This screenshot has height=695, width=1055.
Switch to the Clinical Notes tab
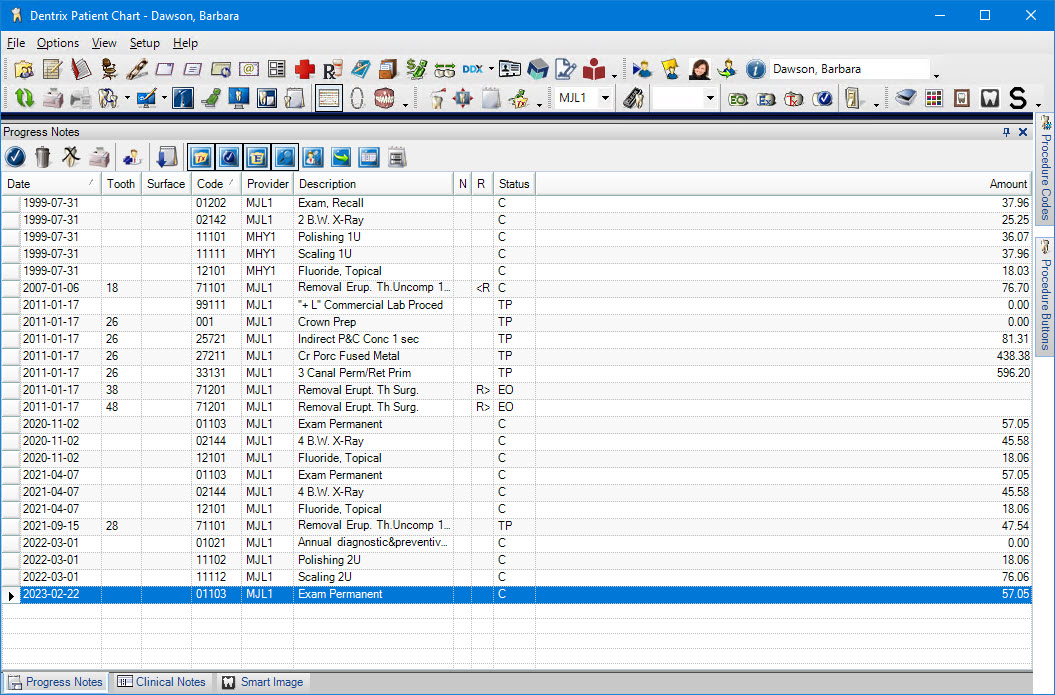(161, 682)
